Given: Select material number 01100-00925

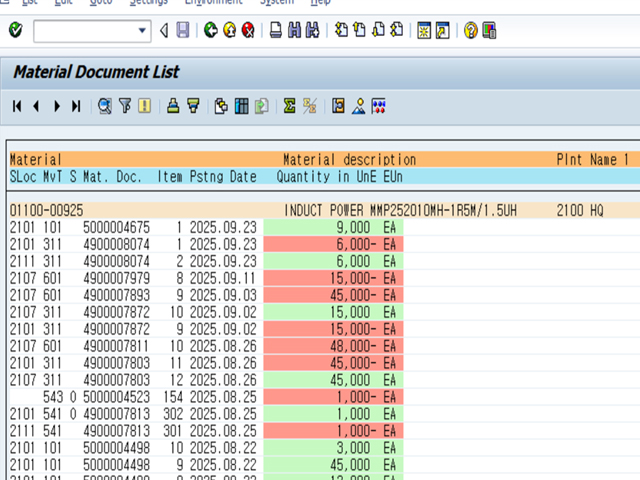Looking at the screenshot, I should pyautogui.click(x=46, y=210).
